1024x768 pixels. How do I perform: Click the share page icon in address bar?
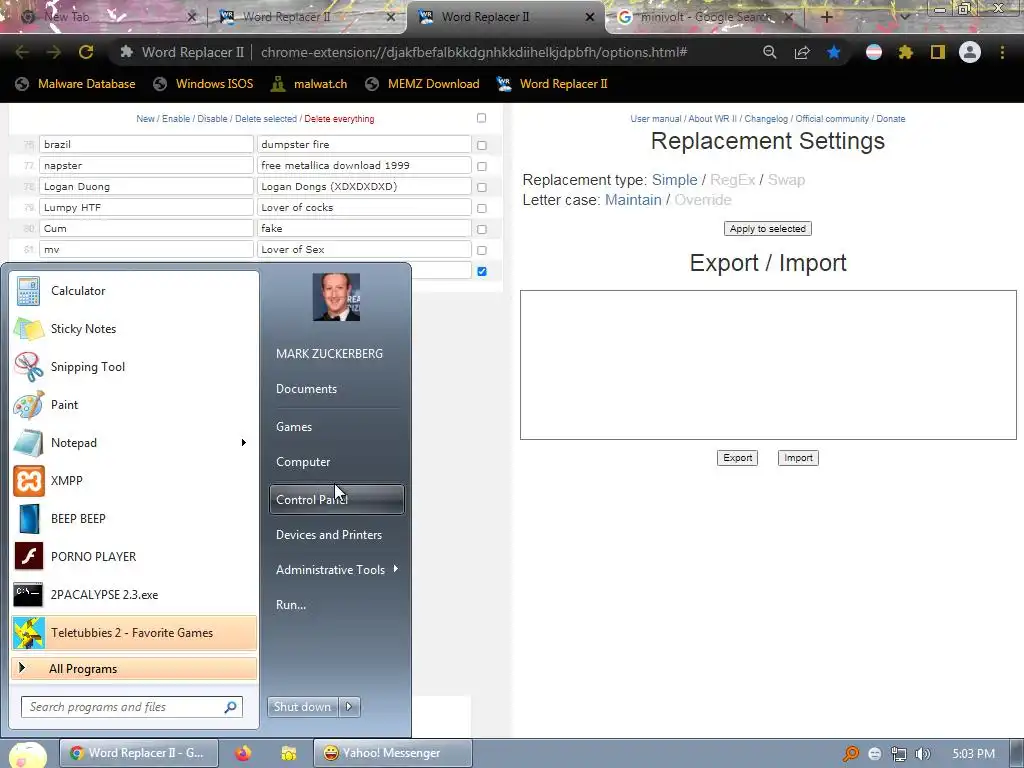[x=802, y=52]
